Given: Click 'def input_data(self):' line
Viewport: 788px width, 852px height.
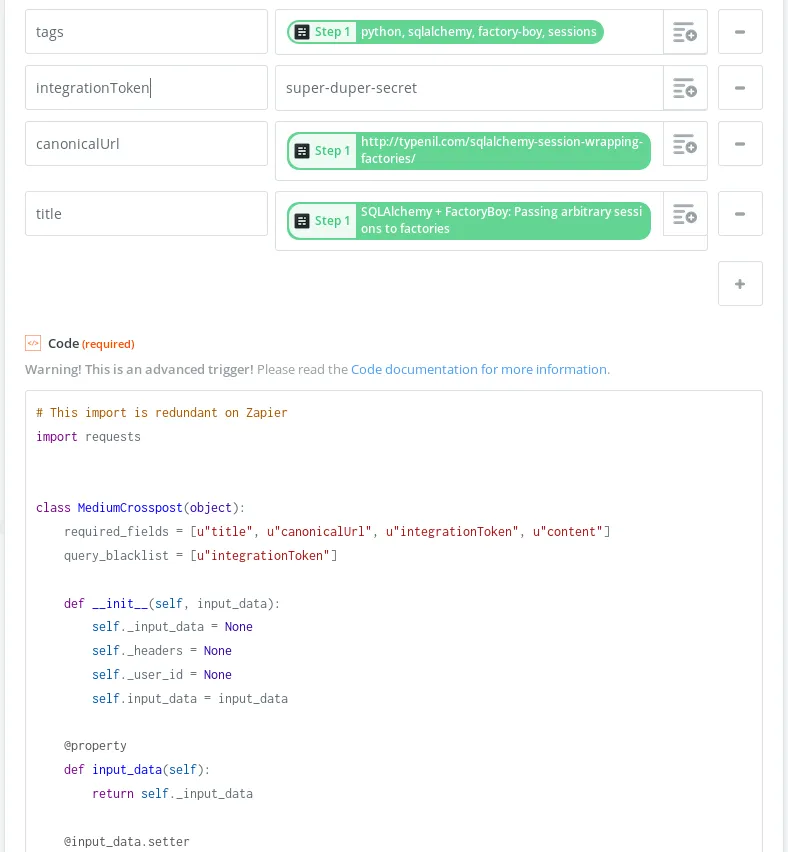Looking at the screenshot, I should tap(137, 770).
